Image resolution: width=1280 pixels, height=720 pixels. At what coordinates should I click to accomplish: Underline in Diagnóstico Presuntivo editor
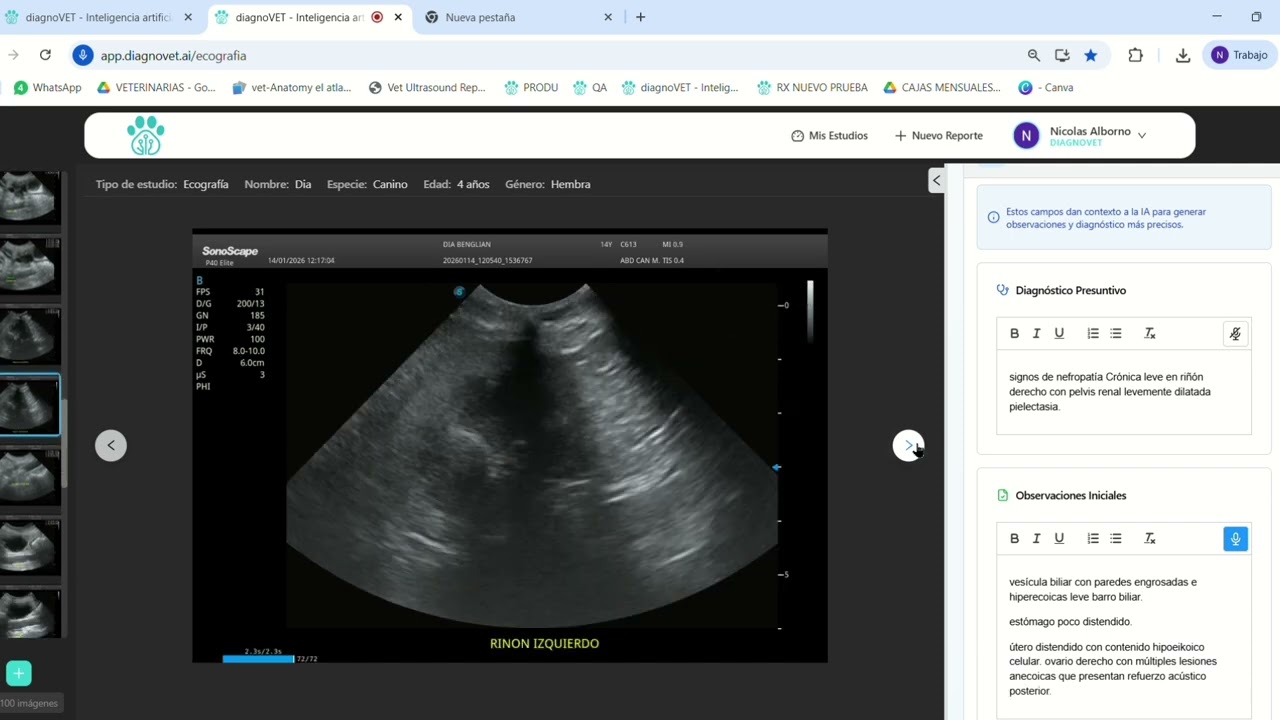pyautogui.click(x=1059, y=333)
